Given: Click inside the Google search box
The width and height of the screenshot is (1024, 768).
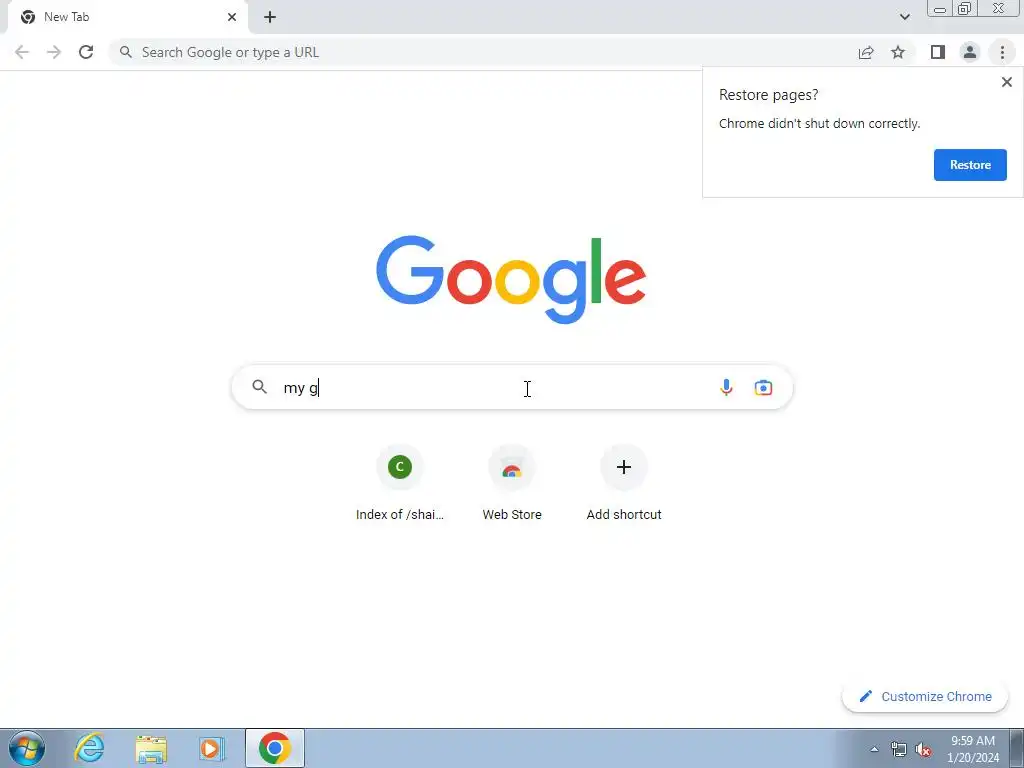Looking at the screenshot, I should tap(512, 387).
